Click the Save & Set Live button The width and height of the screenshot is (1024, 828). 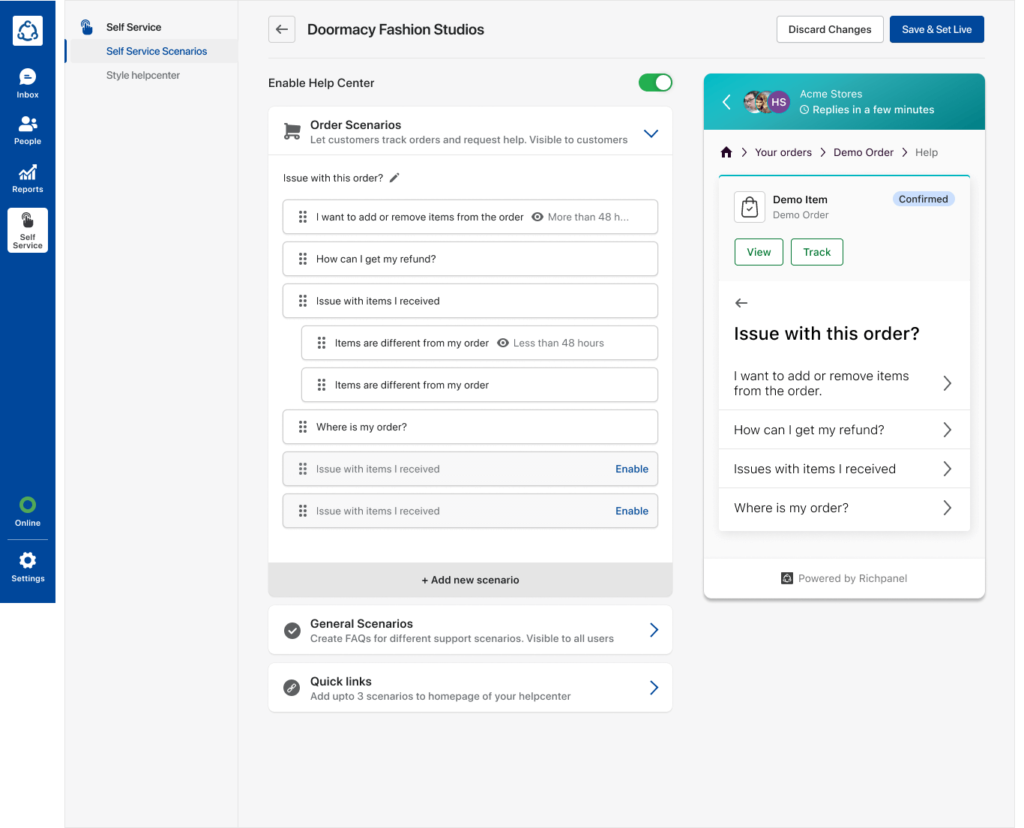(x=936, y=29)
